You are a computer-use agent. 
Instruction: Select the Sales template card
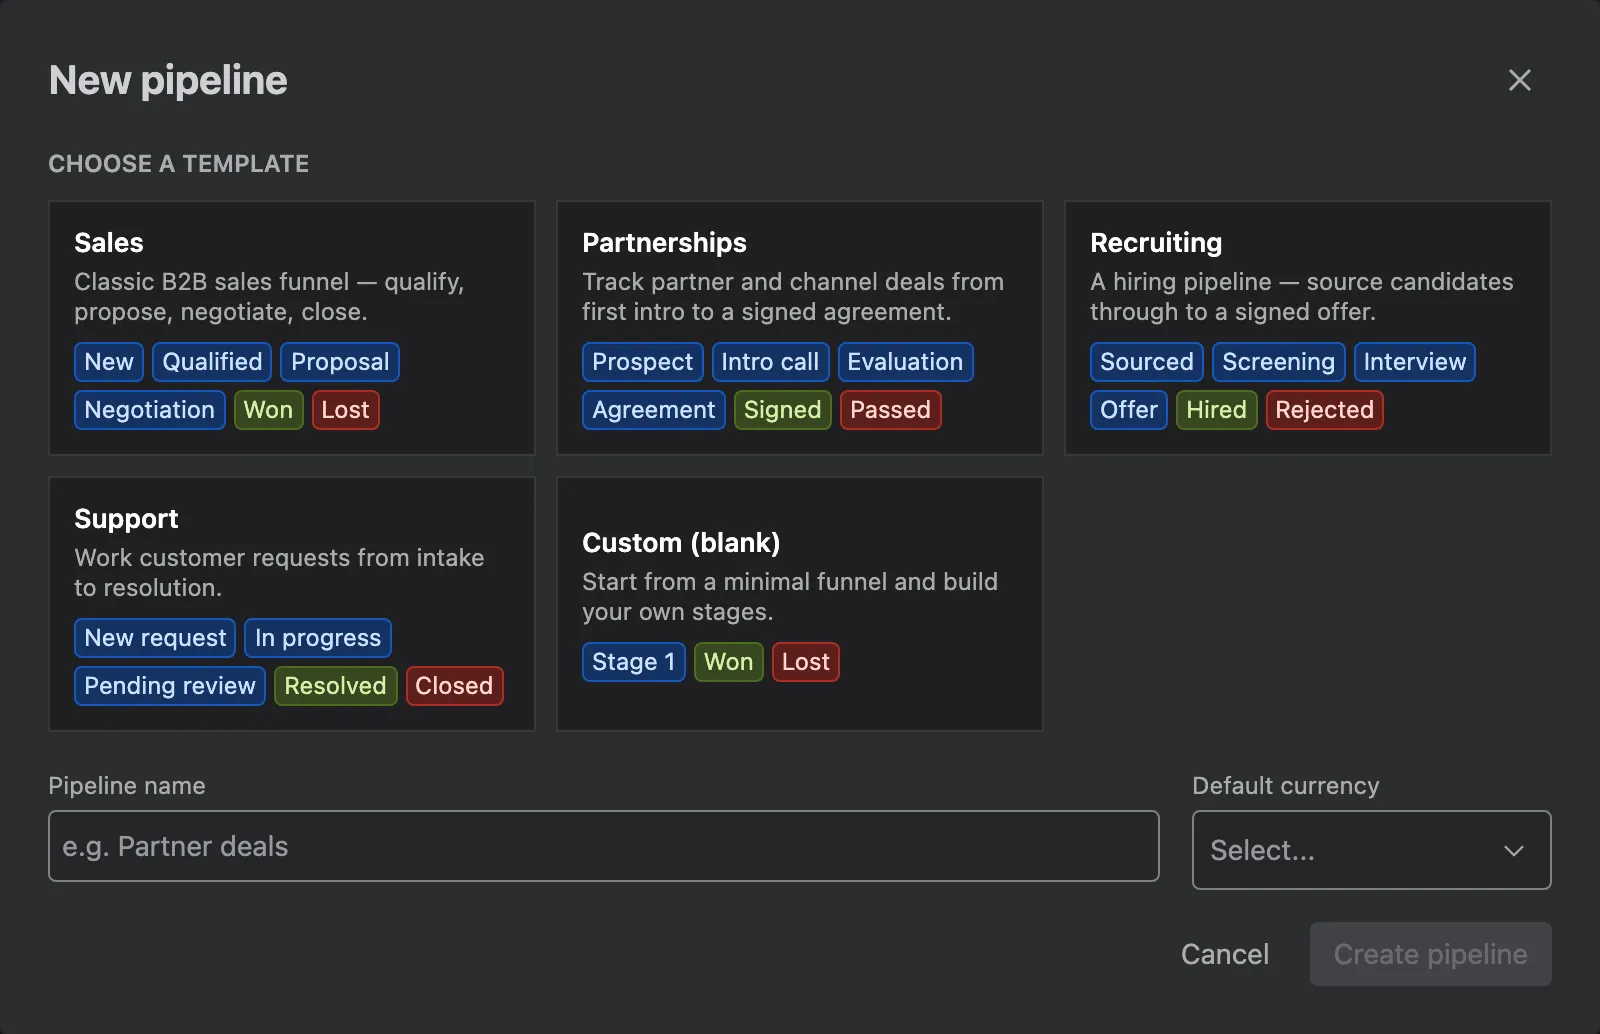tap(292, 328)
